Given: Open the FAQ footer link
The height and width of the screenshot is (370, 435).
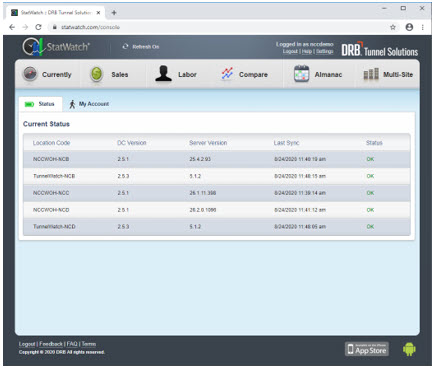Looking at the screenshot, I should [x=72, y=344].
